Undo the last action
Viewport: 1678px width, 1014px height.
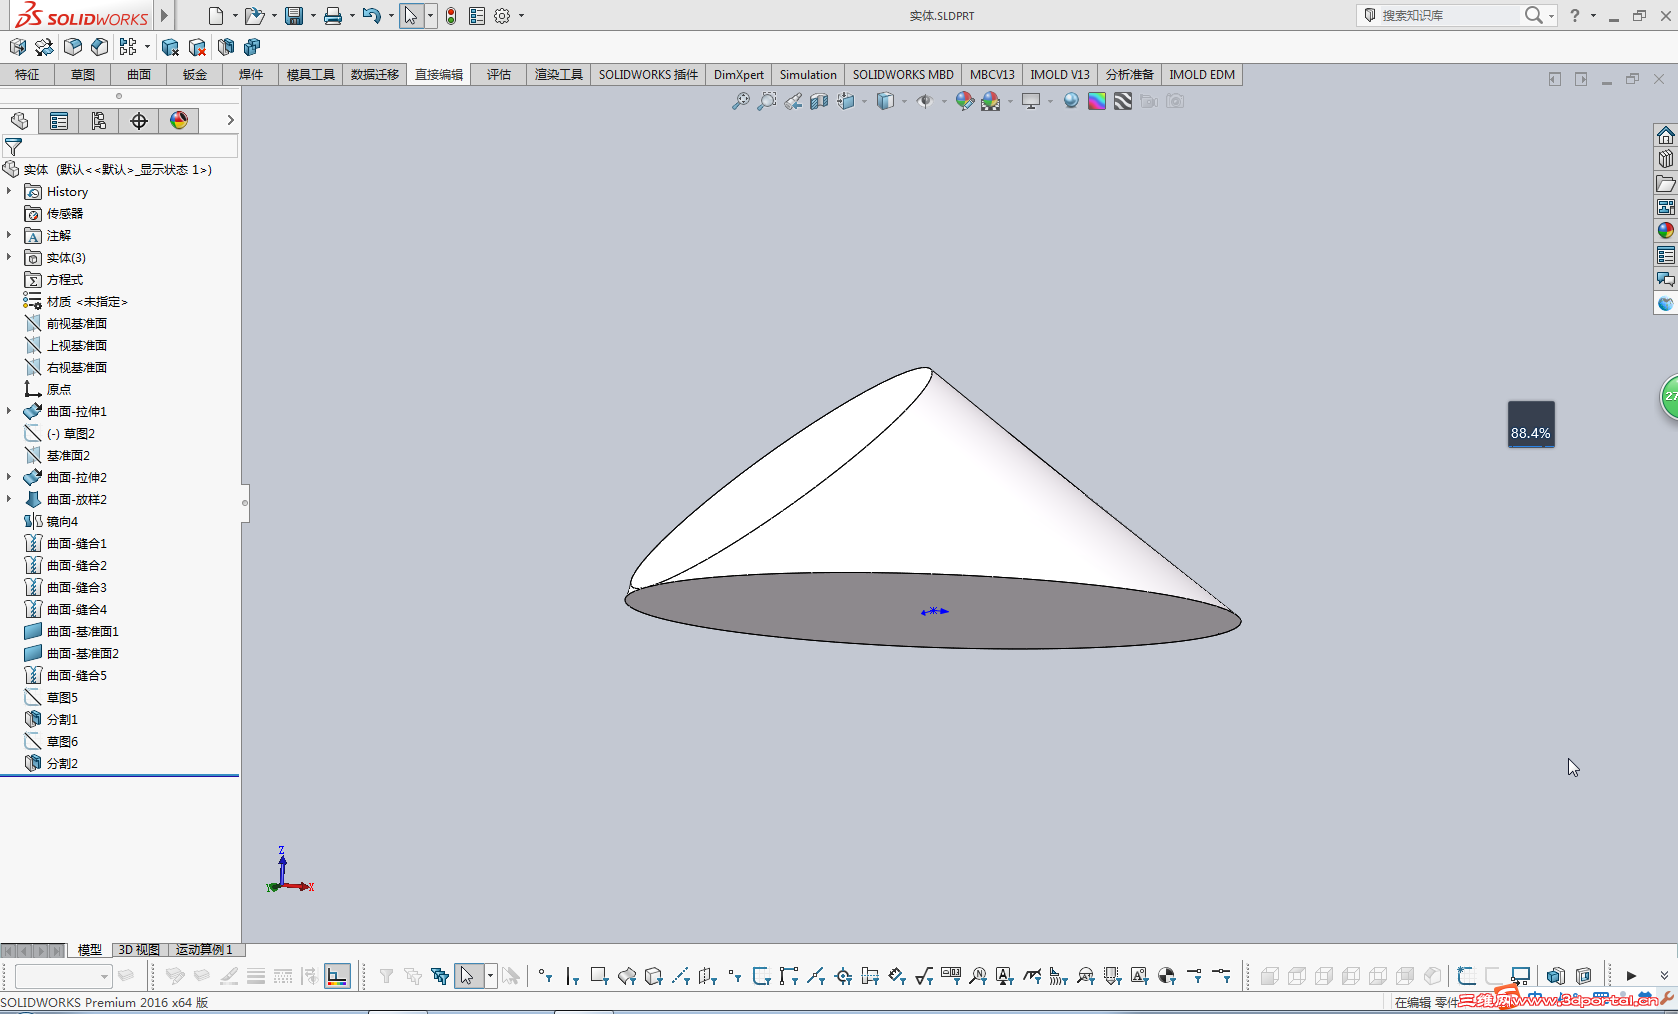click(x=371, y=16)
